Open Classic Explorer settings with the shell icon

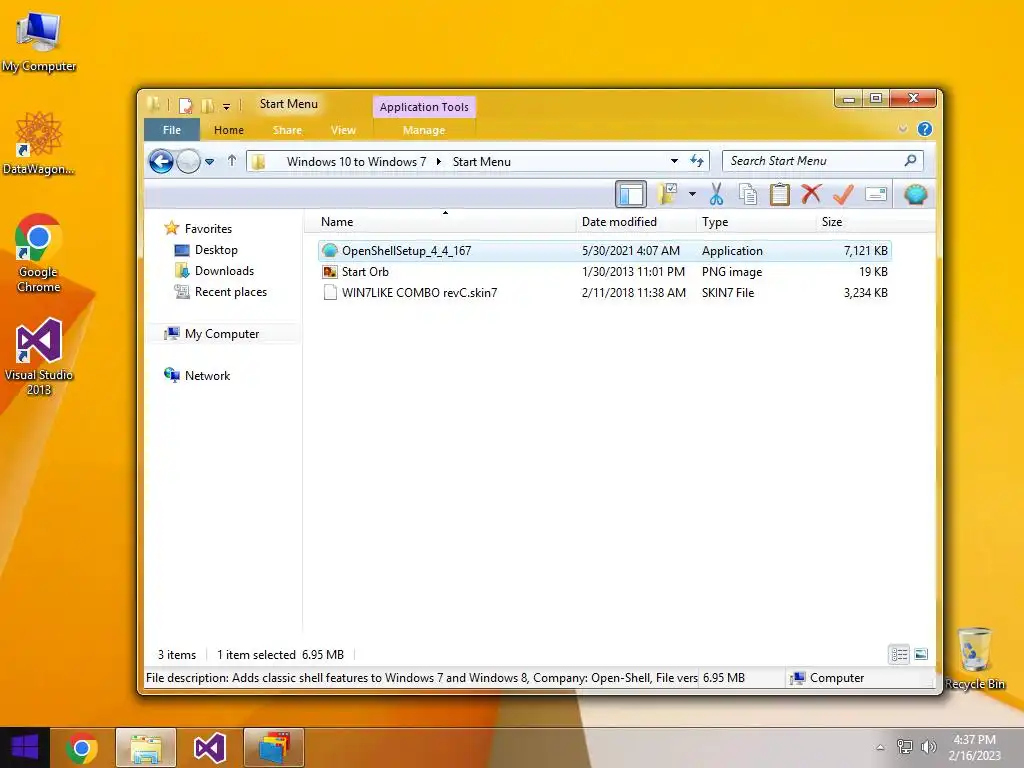[x=915, y=194]
